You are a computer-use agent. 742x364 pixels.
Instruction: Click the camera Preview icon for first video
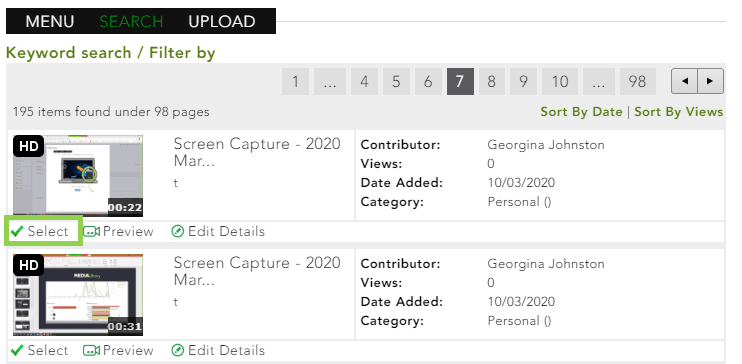[91, 231]
